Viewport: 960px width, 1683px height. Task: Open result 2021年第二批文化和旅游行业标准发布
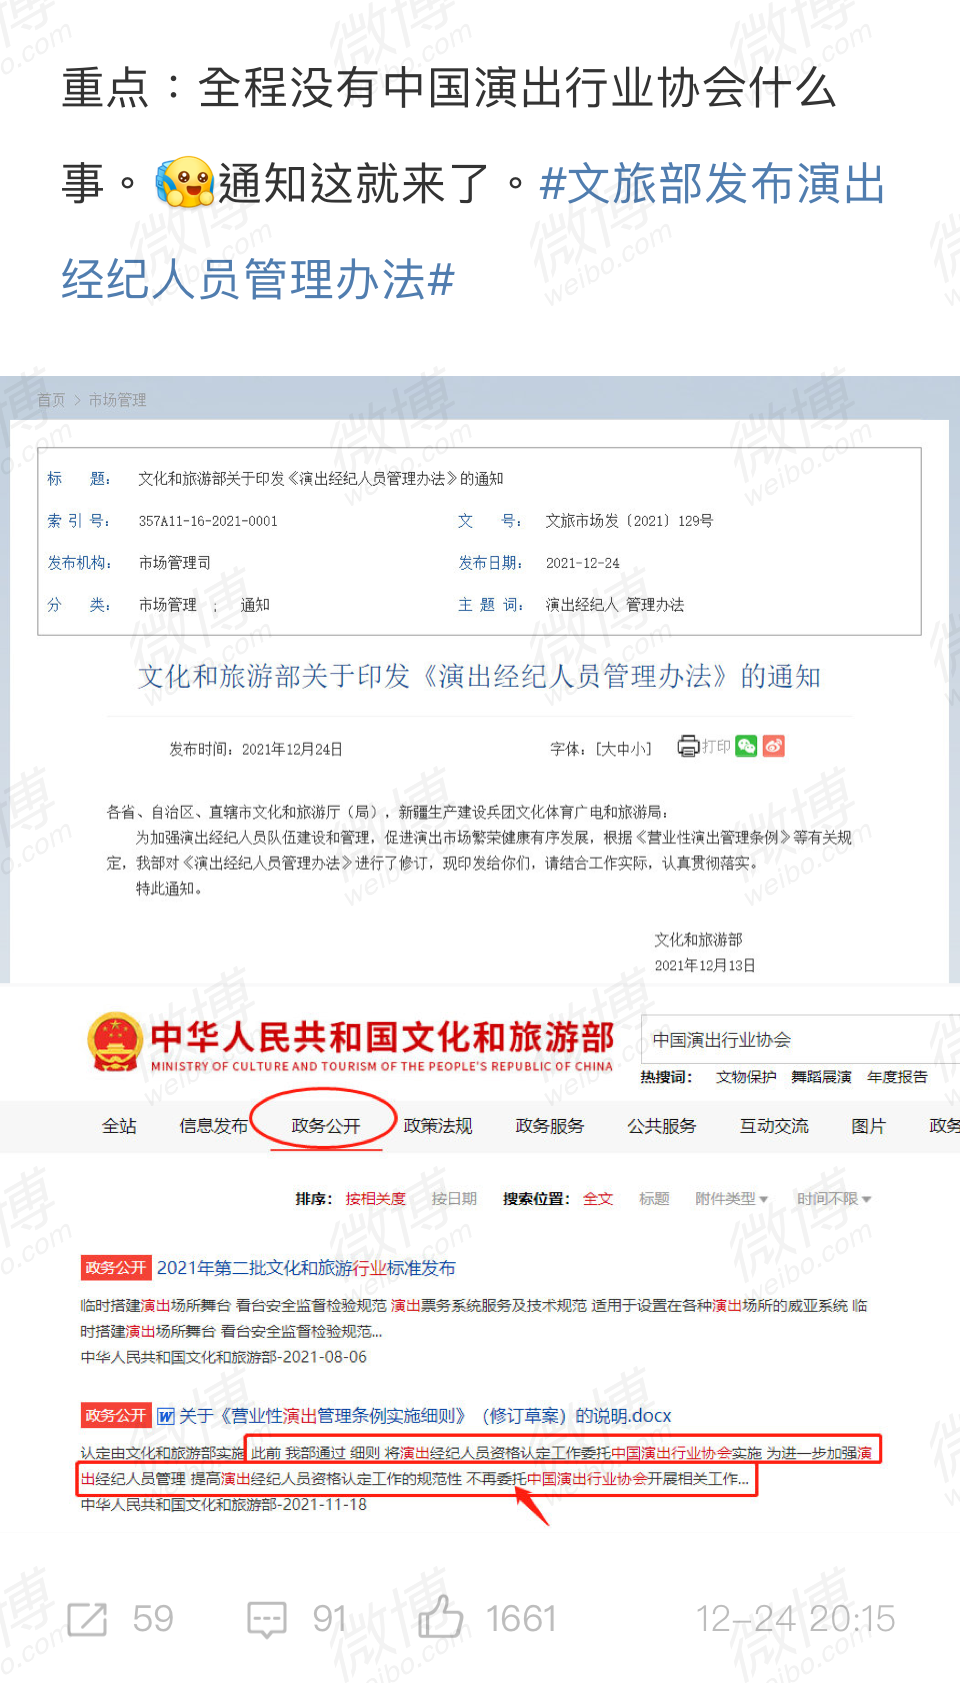tap(306, 1268)
